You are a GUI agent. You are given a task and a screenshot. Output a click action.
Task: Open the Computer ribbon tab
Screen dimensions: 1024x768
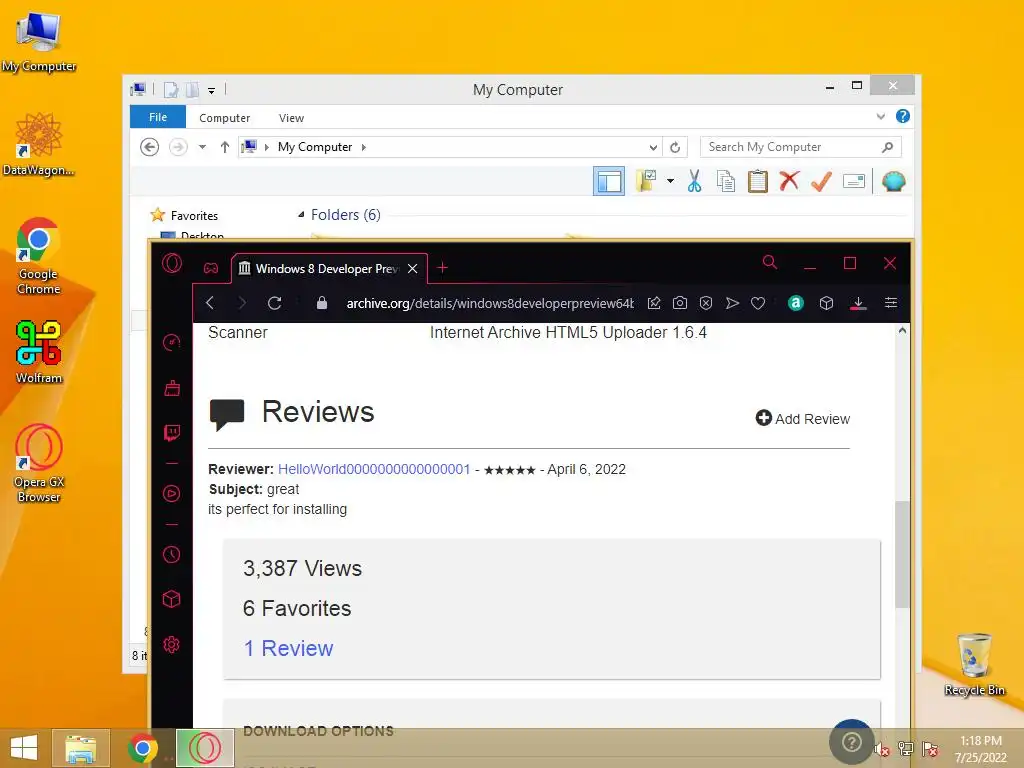pos(225,118)
